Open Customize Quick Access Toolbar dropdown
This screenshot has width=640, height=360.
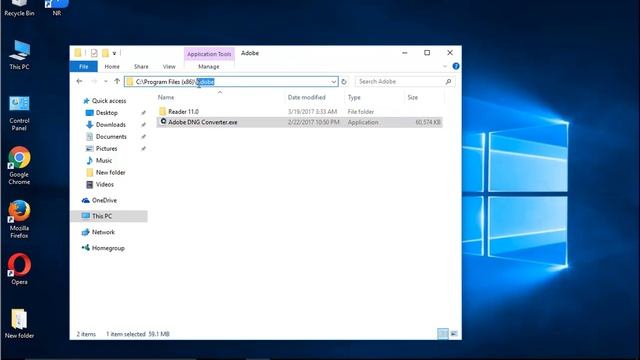click(114, 53)
